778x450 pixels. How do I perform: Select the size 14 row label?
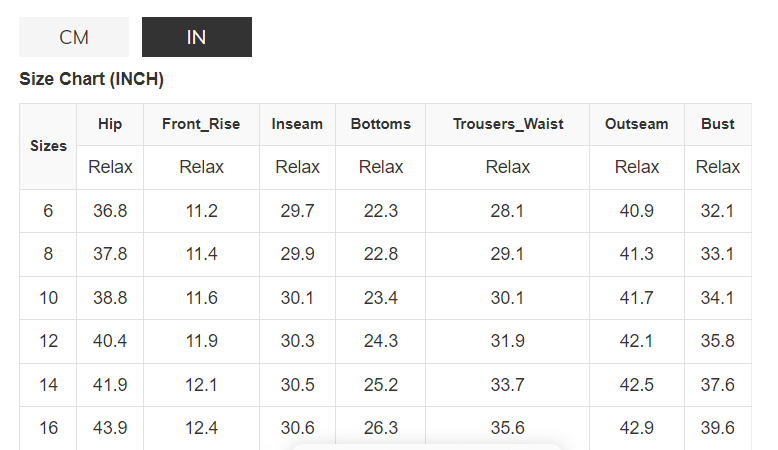[x=48, y=385]
